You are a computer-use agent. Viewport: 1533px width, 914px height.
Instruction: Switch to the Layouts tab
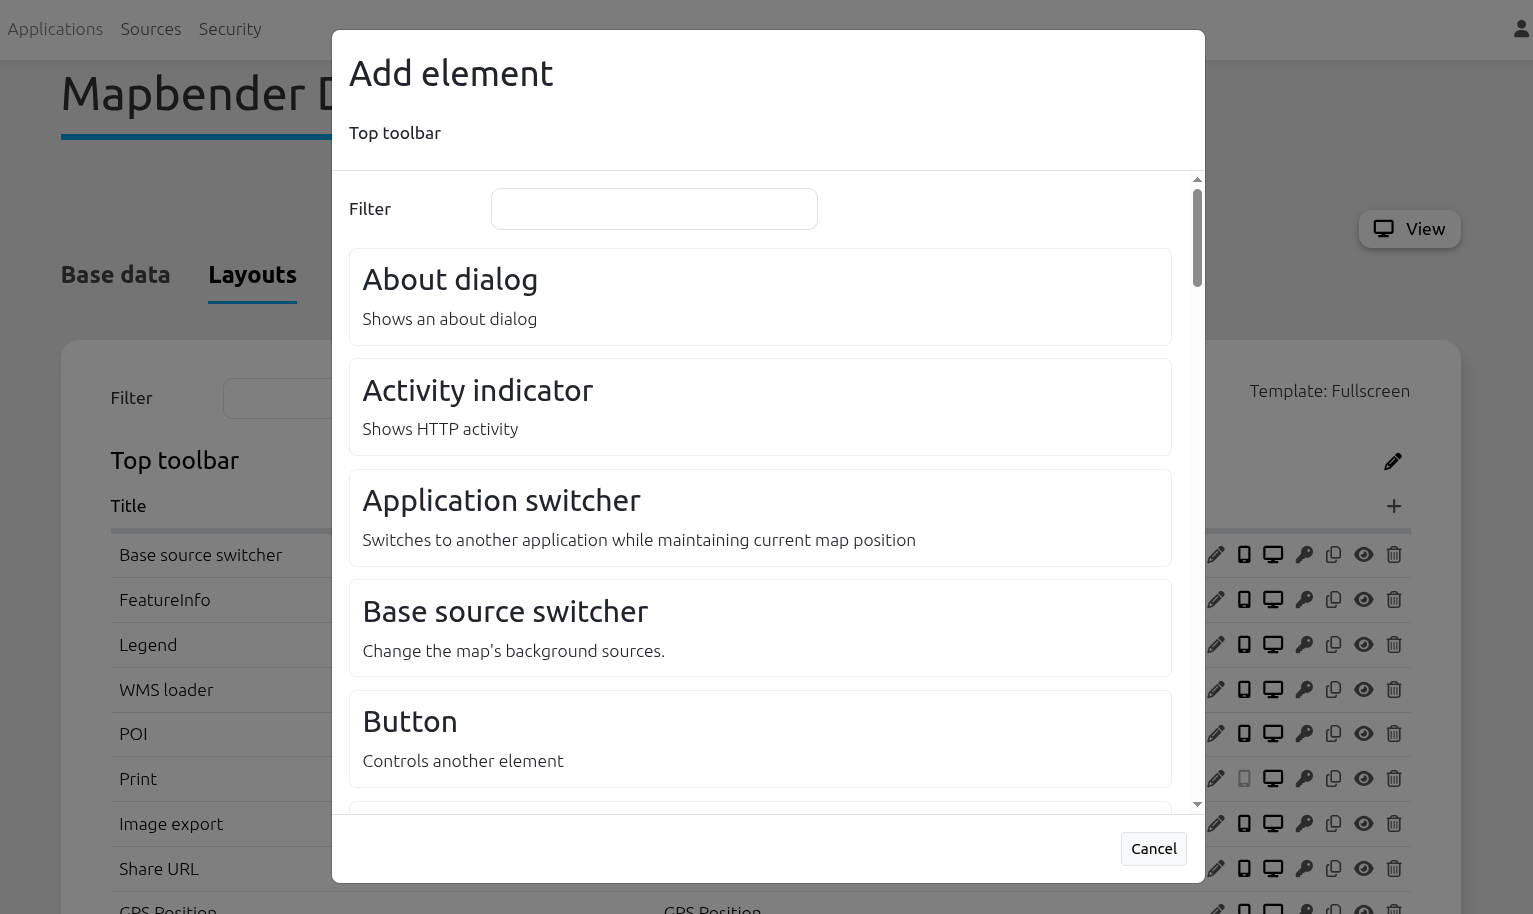[252, 275]
